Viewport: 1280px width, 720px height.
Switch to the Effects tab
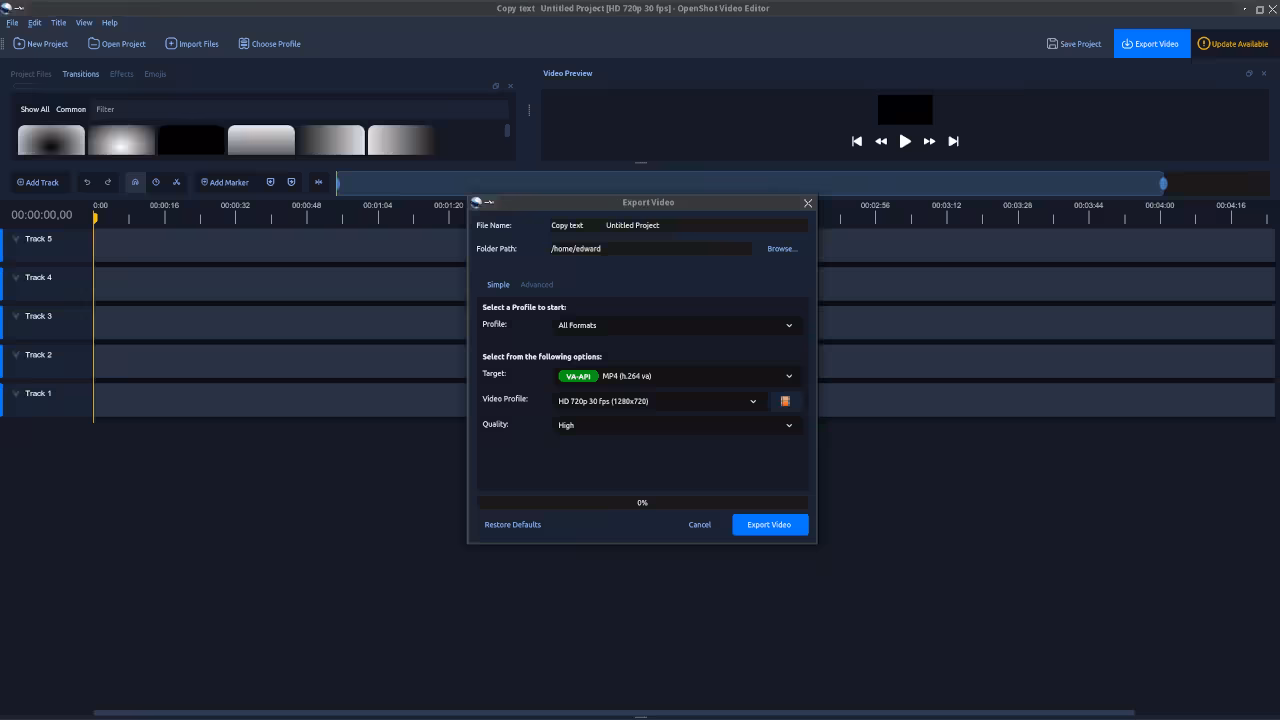tap(121, 74)
